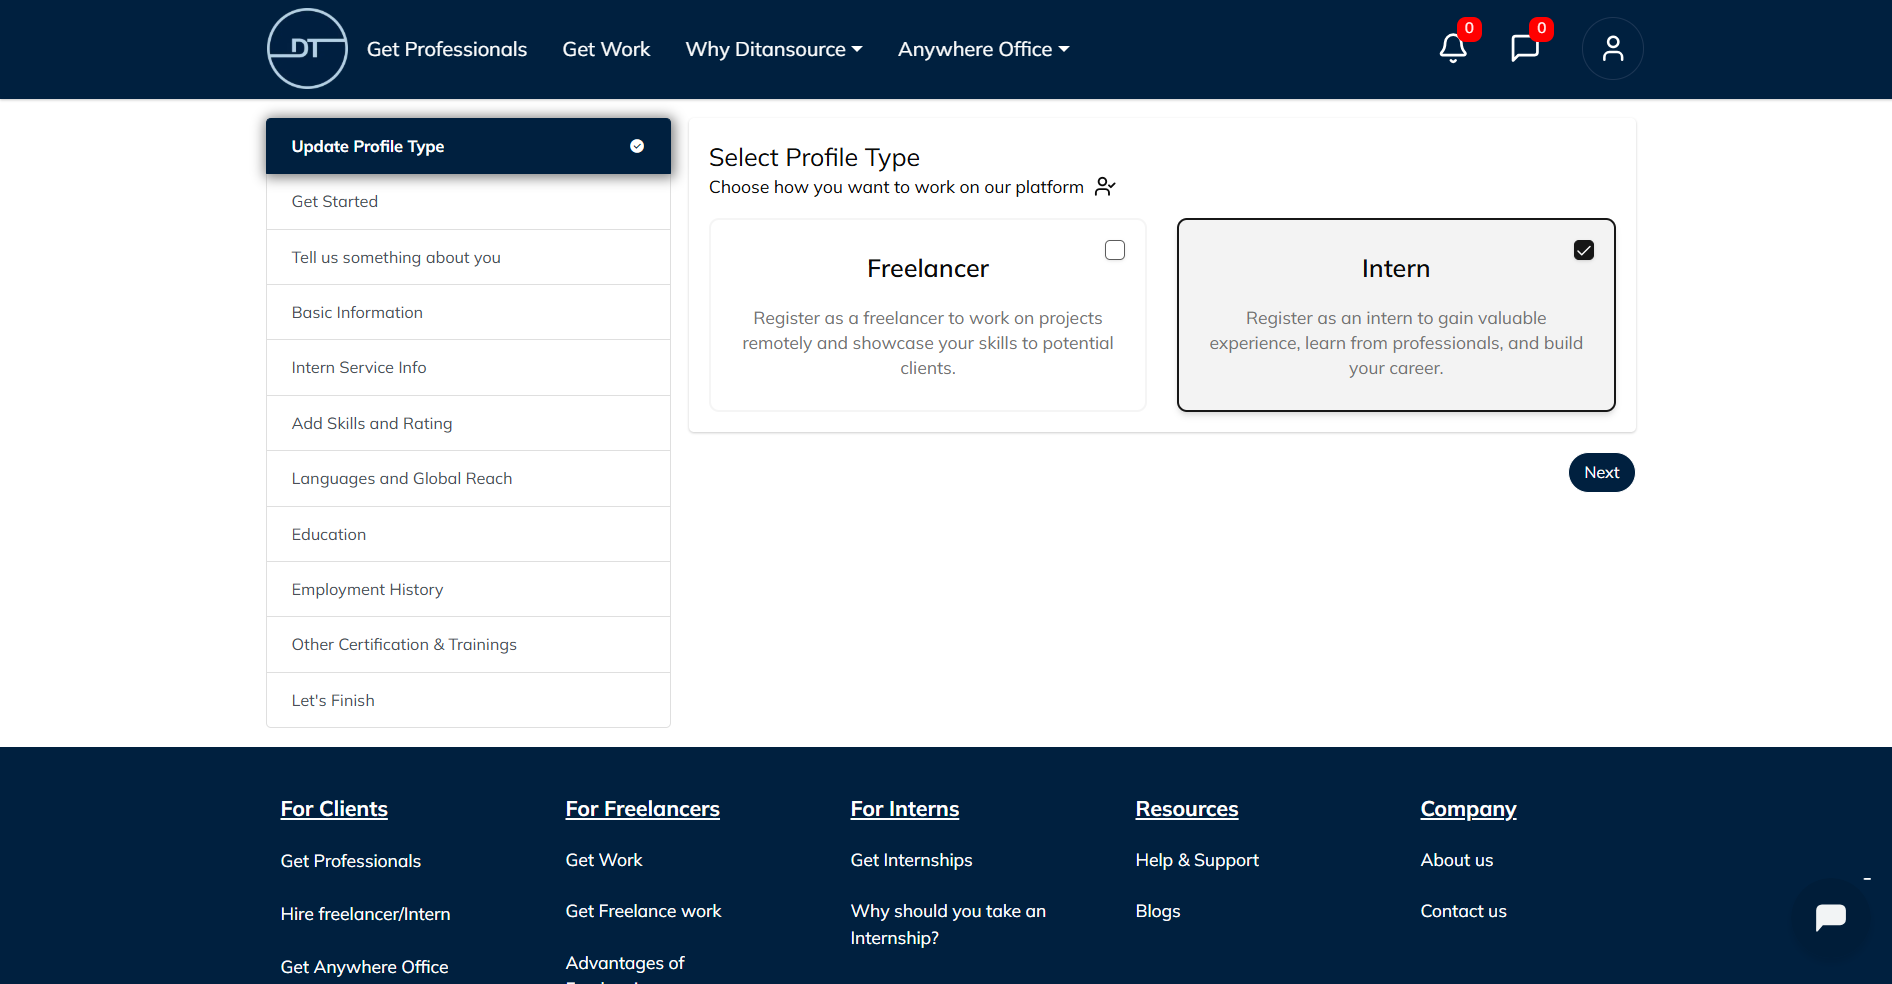The height and width of the screenshot is (984, 1892).
Task: Click the person-check icon beside platform subtitle
Action: [x=1105, y=187]
